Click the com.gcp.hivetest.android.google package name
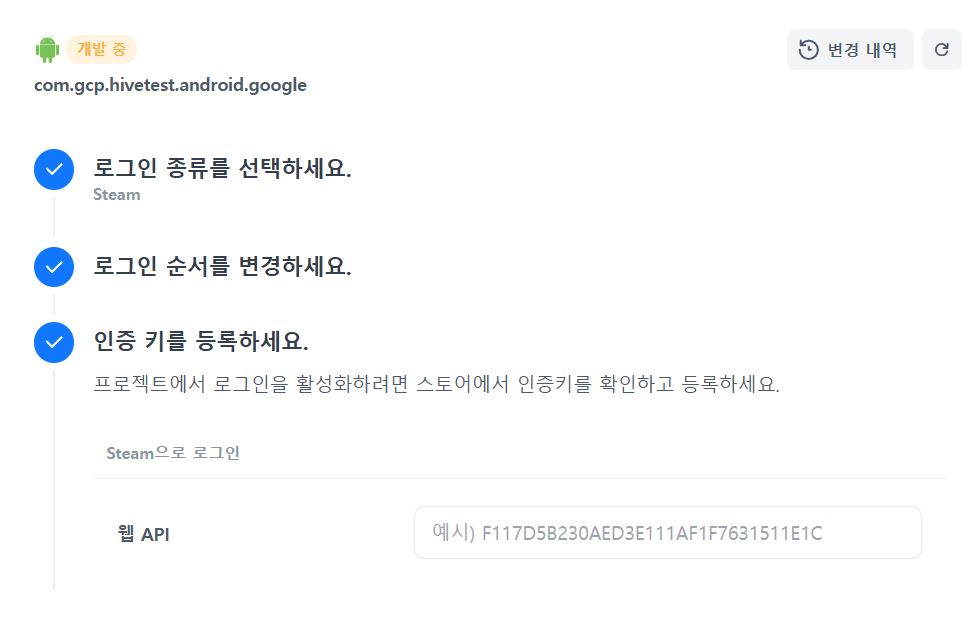 click(x=170, y=85)
